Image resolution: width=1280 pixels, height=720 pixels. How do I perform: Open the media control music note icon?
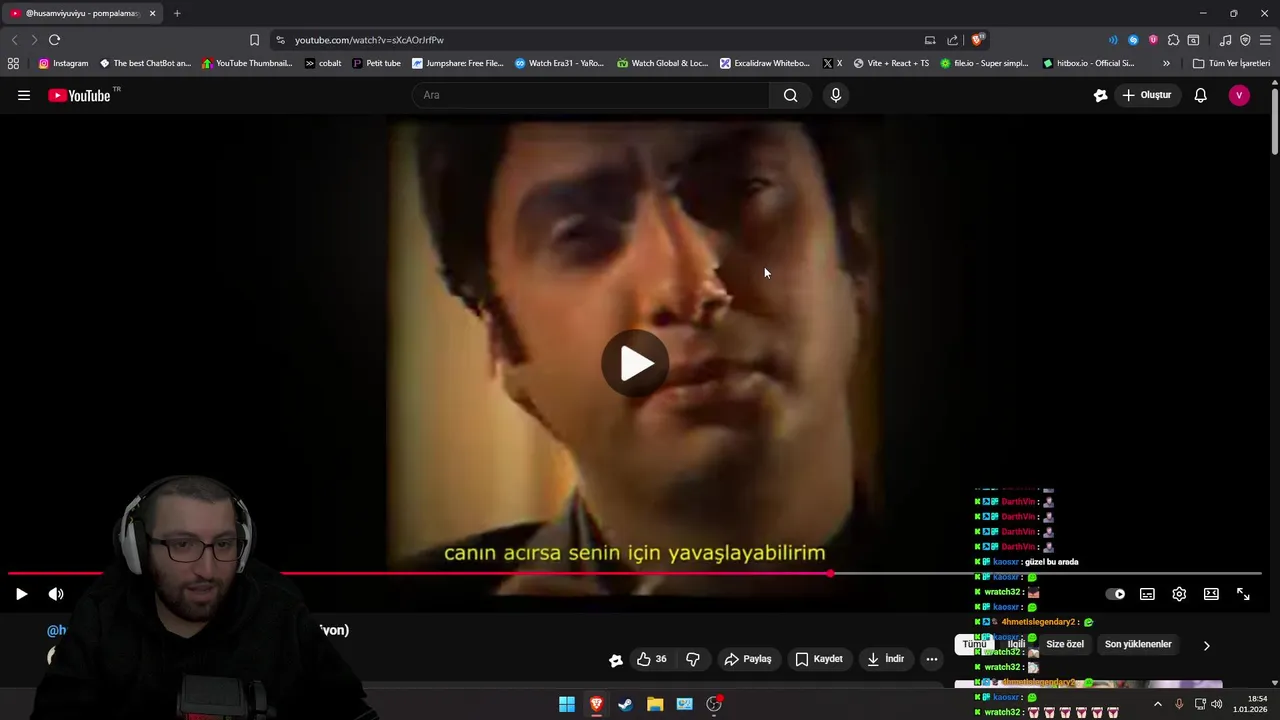coord(1225,40)
